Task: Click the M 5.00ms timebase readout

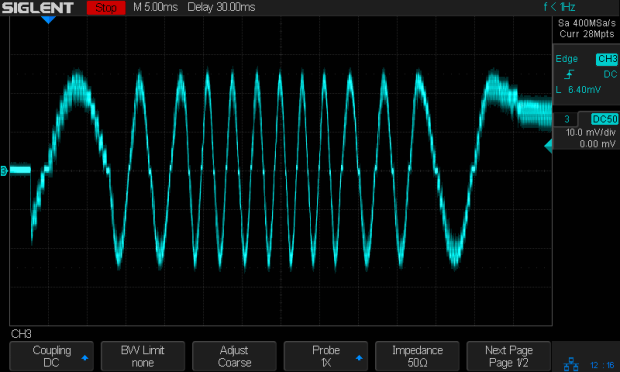Action: (155, 7)
